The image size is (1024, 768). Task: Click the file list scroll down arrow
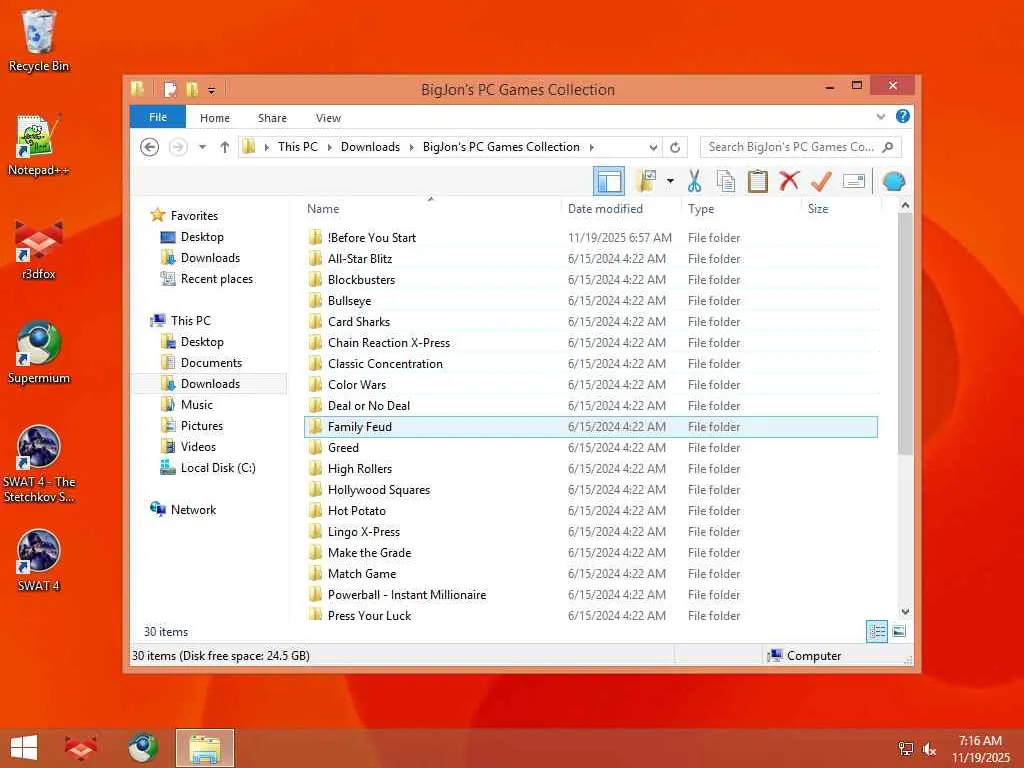(905, 612)
